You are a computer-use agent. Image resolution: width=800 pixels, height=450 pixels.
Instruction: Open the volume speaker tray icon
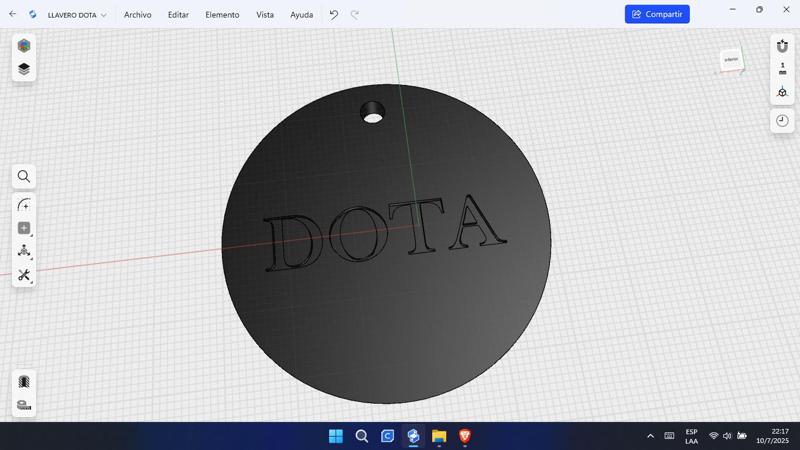(727, 436)
